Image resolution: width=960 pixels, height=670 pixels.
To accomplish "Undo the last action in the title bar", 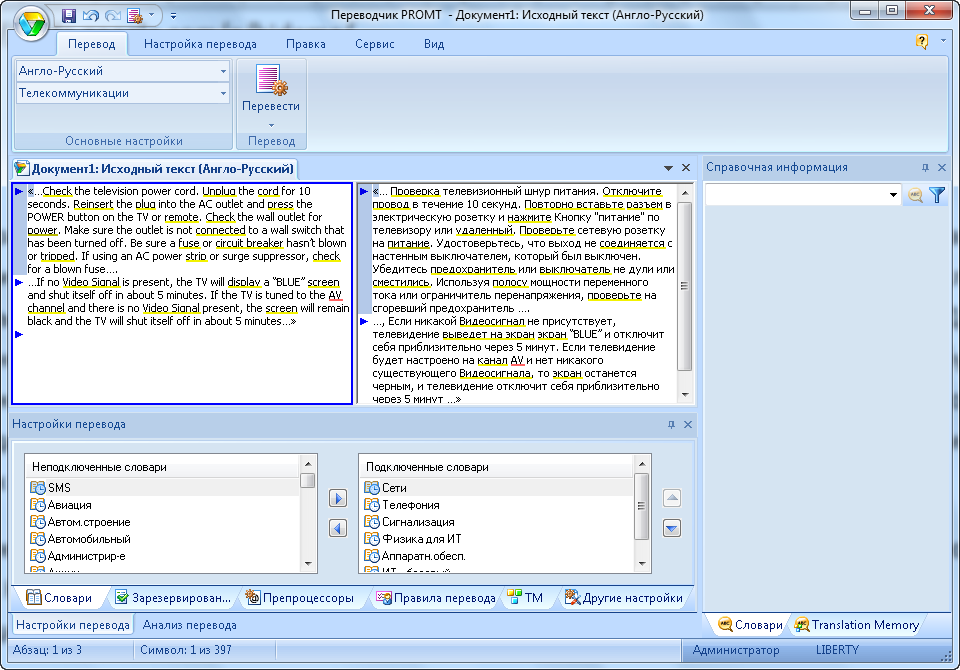I will (x=91, y=15).
